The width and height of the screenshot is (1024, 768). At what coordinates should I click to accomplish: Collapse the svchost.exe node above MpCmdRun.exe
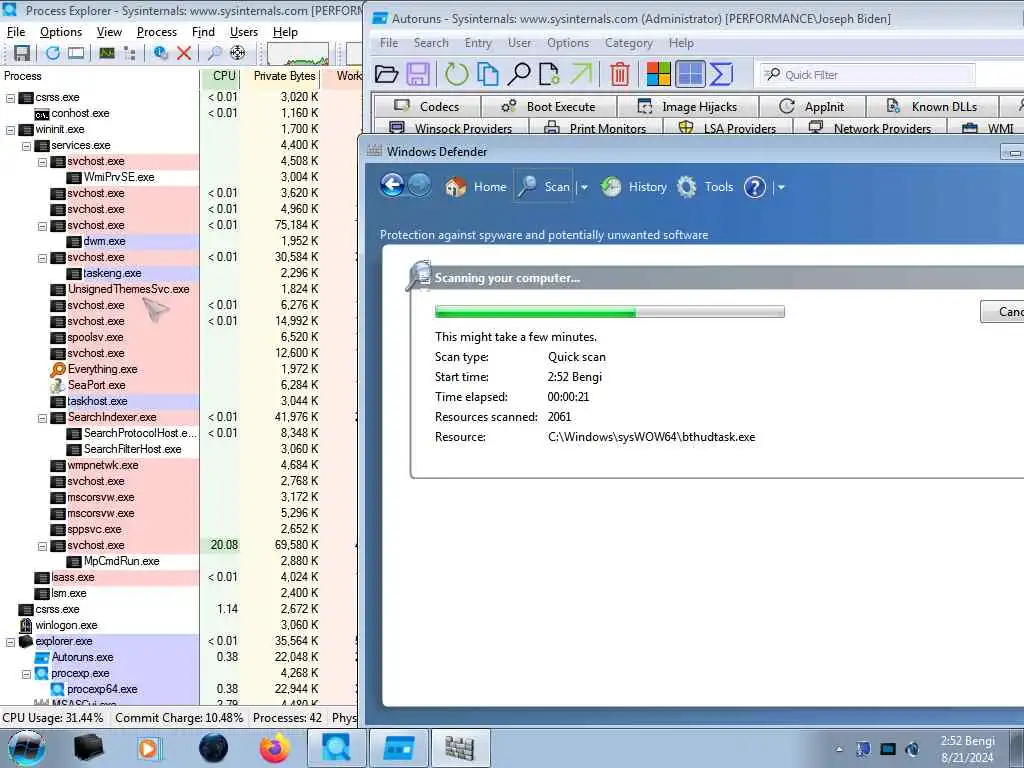(x=42, y=546)
